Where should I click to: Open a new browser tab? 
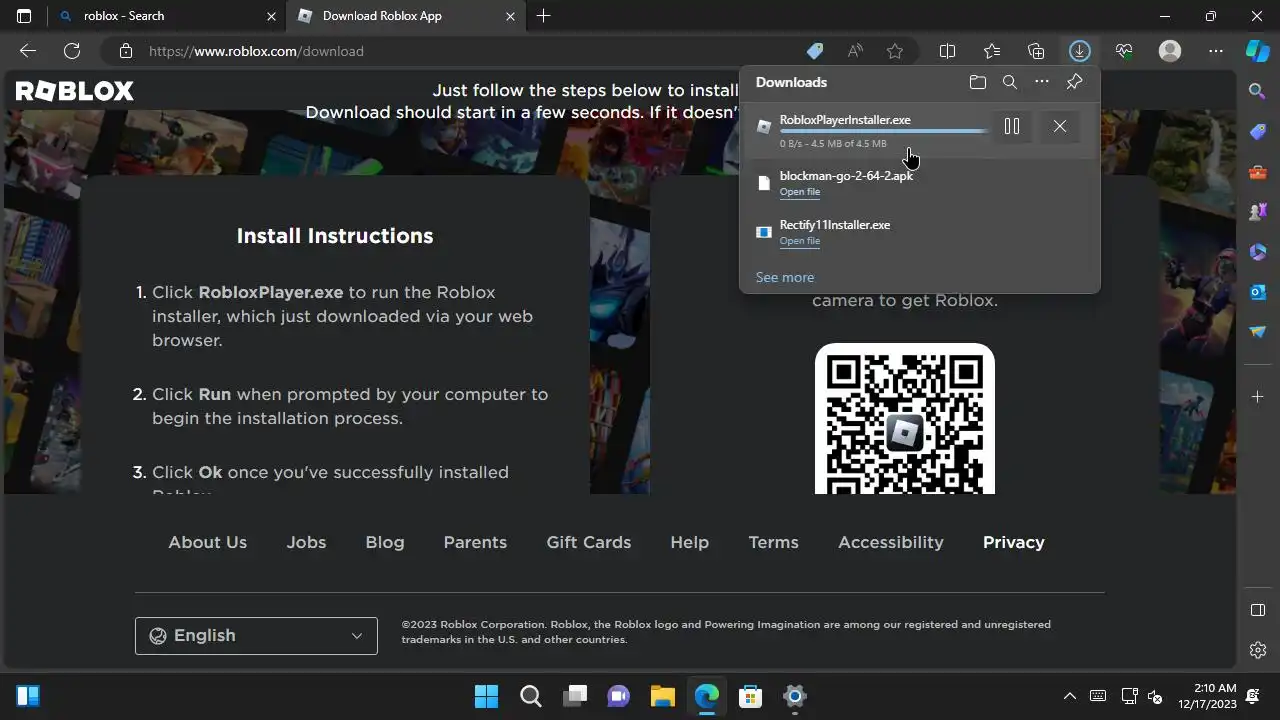tap(543, 16)
